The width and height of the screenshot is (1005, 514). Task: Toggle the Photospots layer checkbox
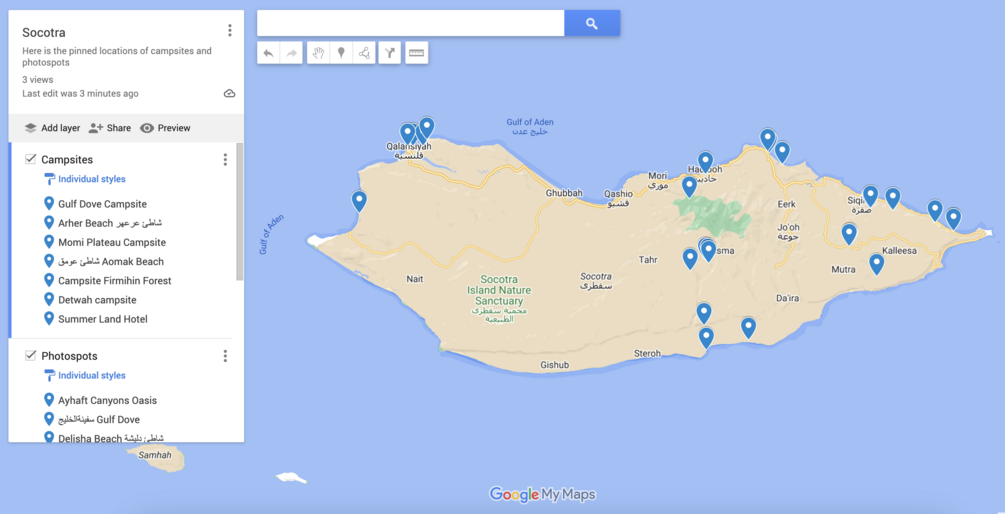[x=30, y=355]
